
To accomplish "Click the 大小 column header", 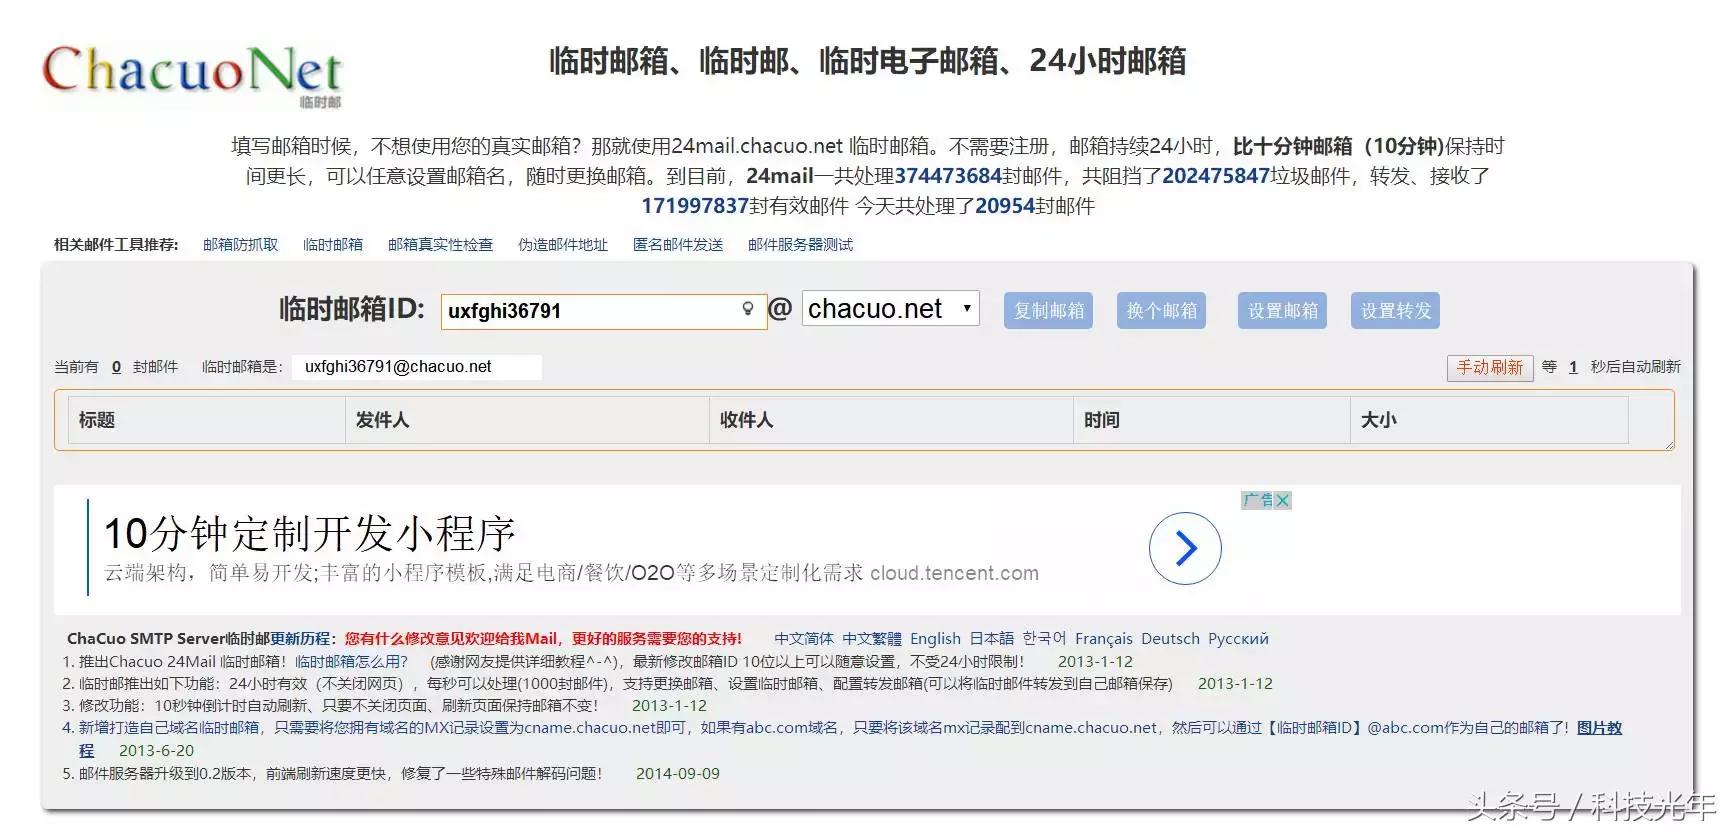I will tap(1489, 420).
